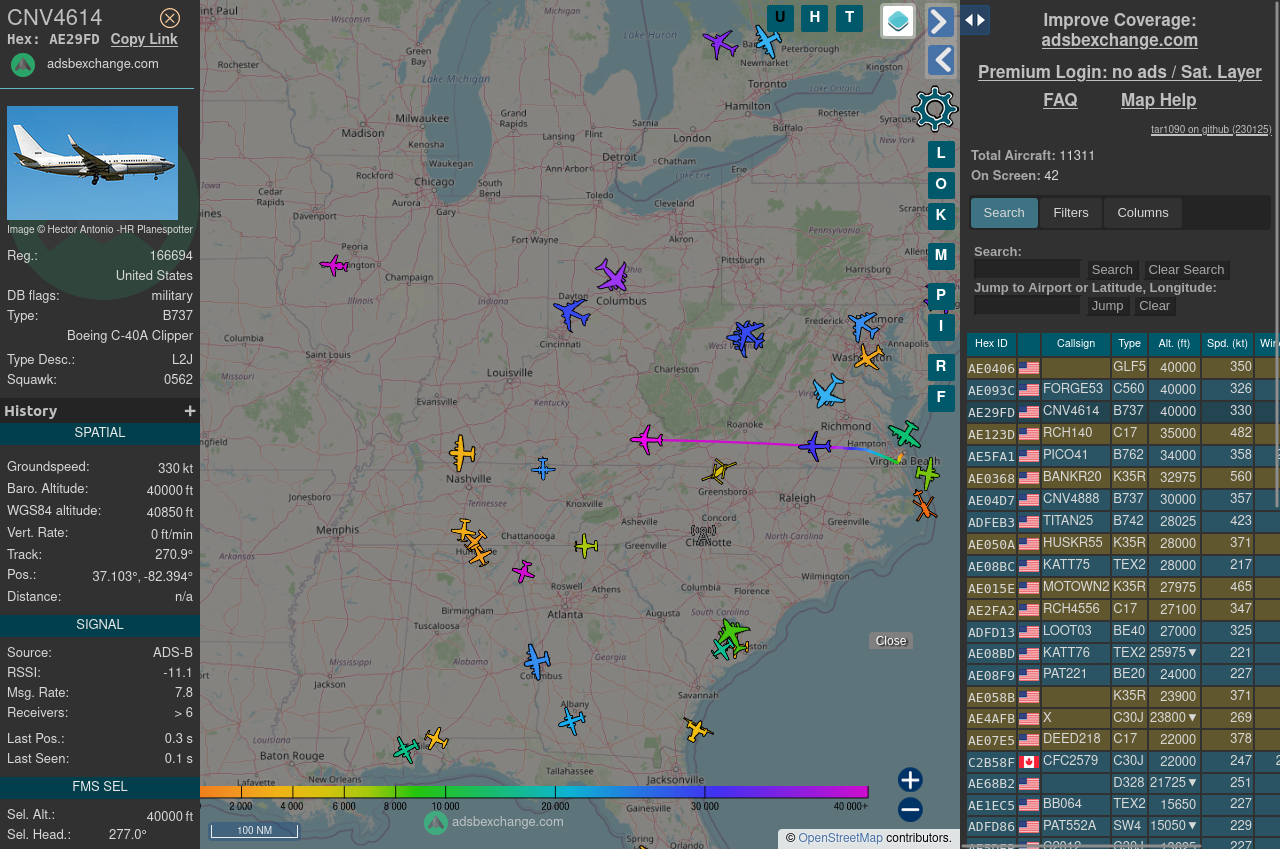The height and width of the screenshot is (849, 1280).
Task: Select the orange aircraft icon near Nashville
Action: (x=462, y=453)
